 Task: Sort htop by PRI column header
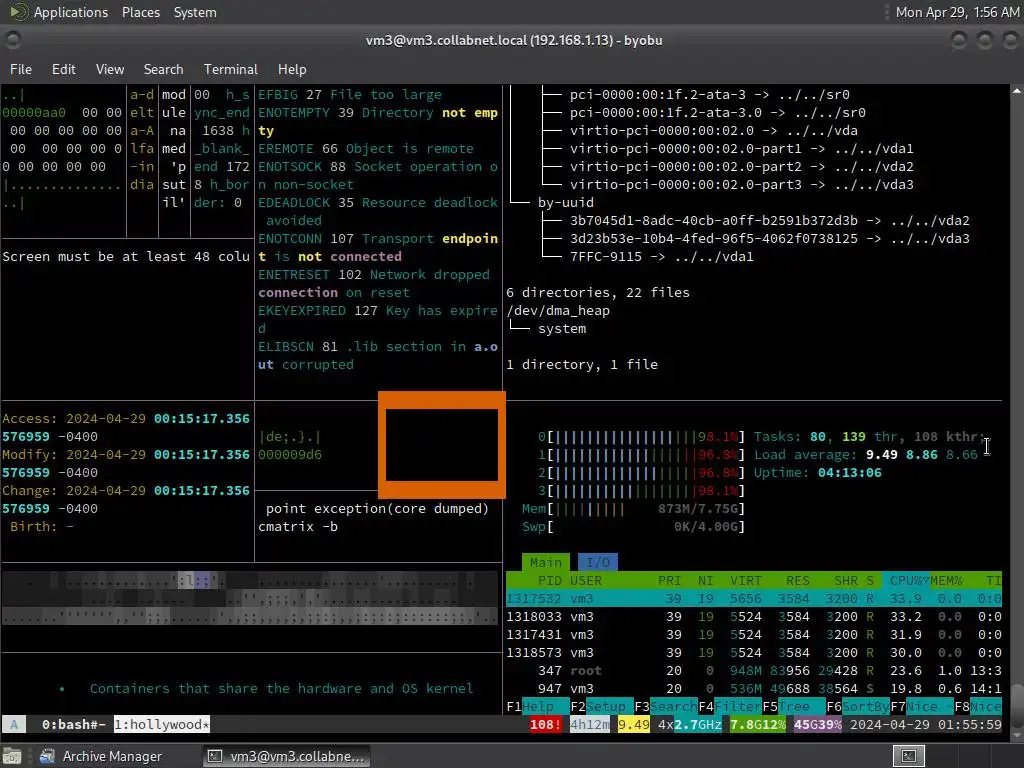(x=669, y=581)
